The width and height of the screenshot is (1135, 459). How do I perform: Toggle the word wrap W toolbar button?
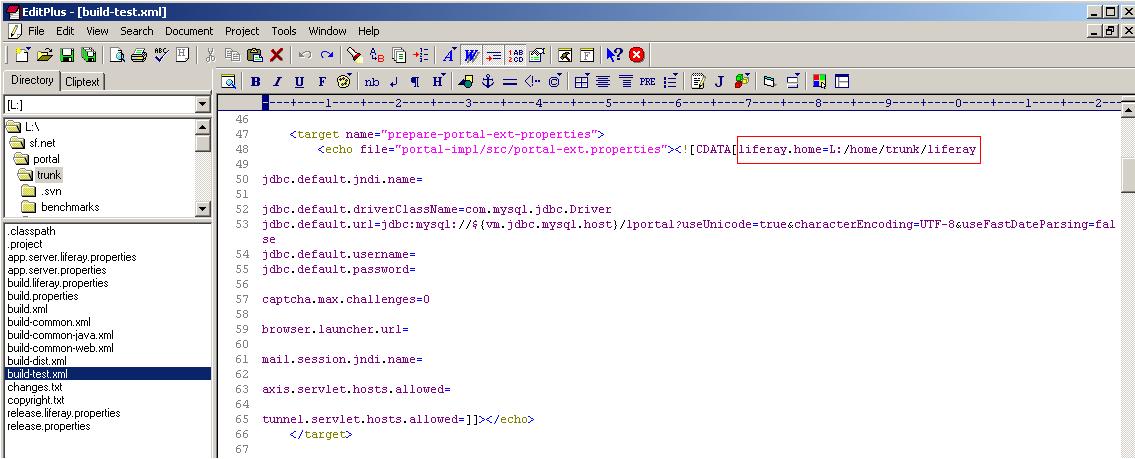[x=471, y=56]
